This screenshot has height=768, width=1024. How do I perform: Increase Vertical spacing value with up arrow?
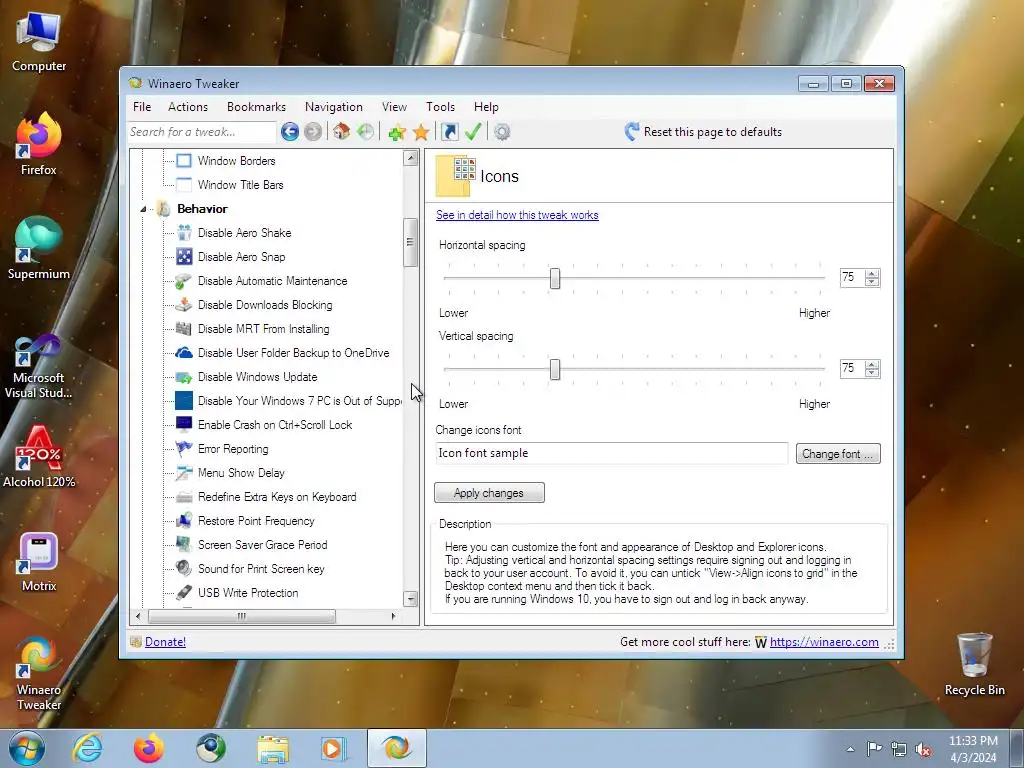[872, 364]
